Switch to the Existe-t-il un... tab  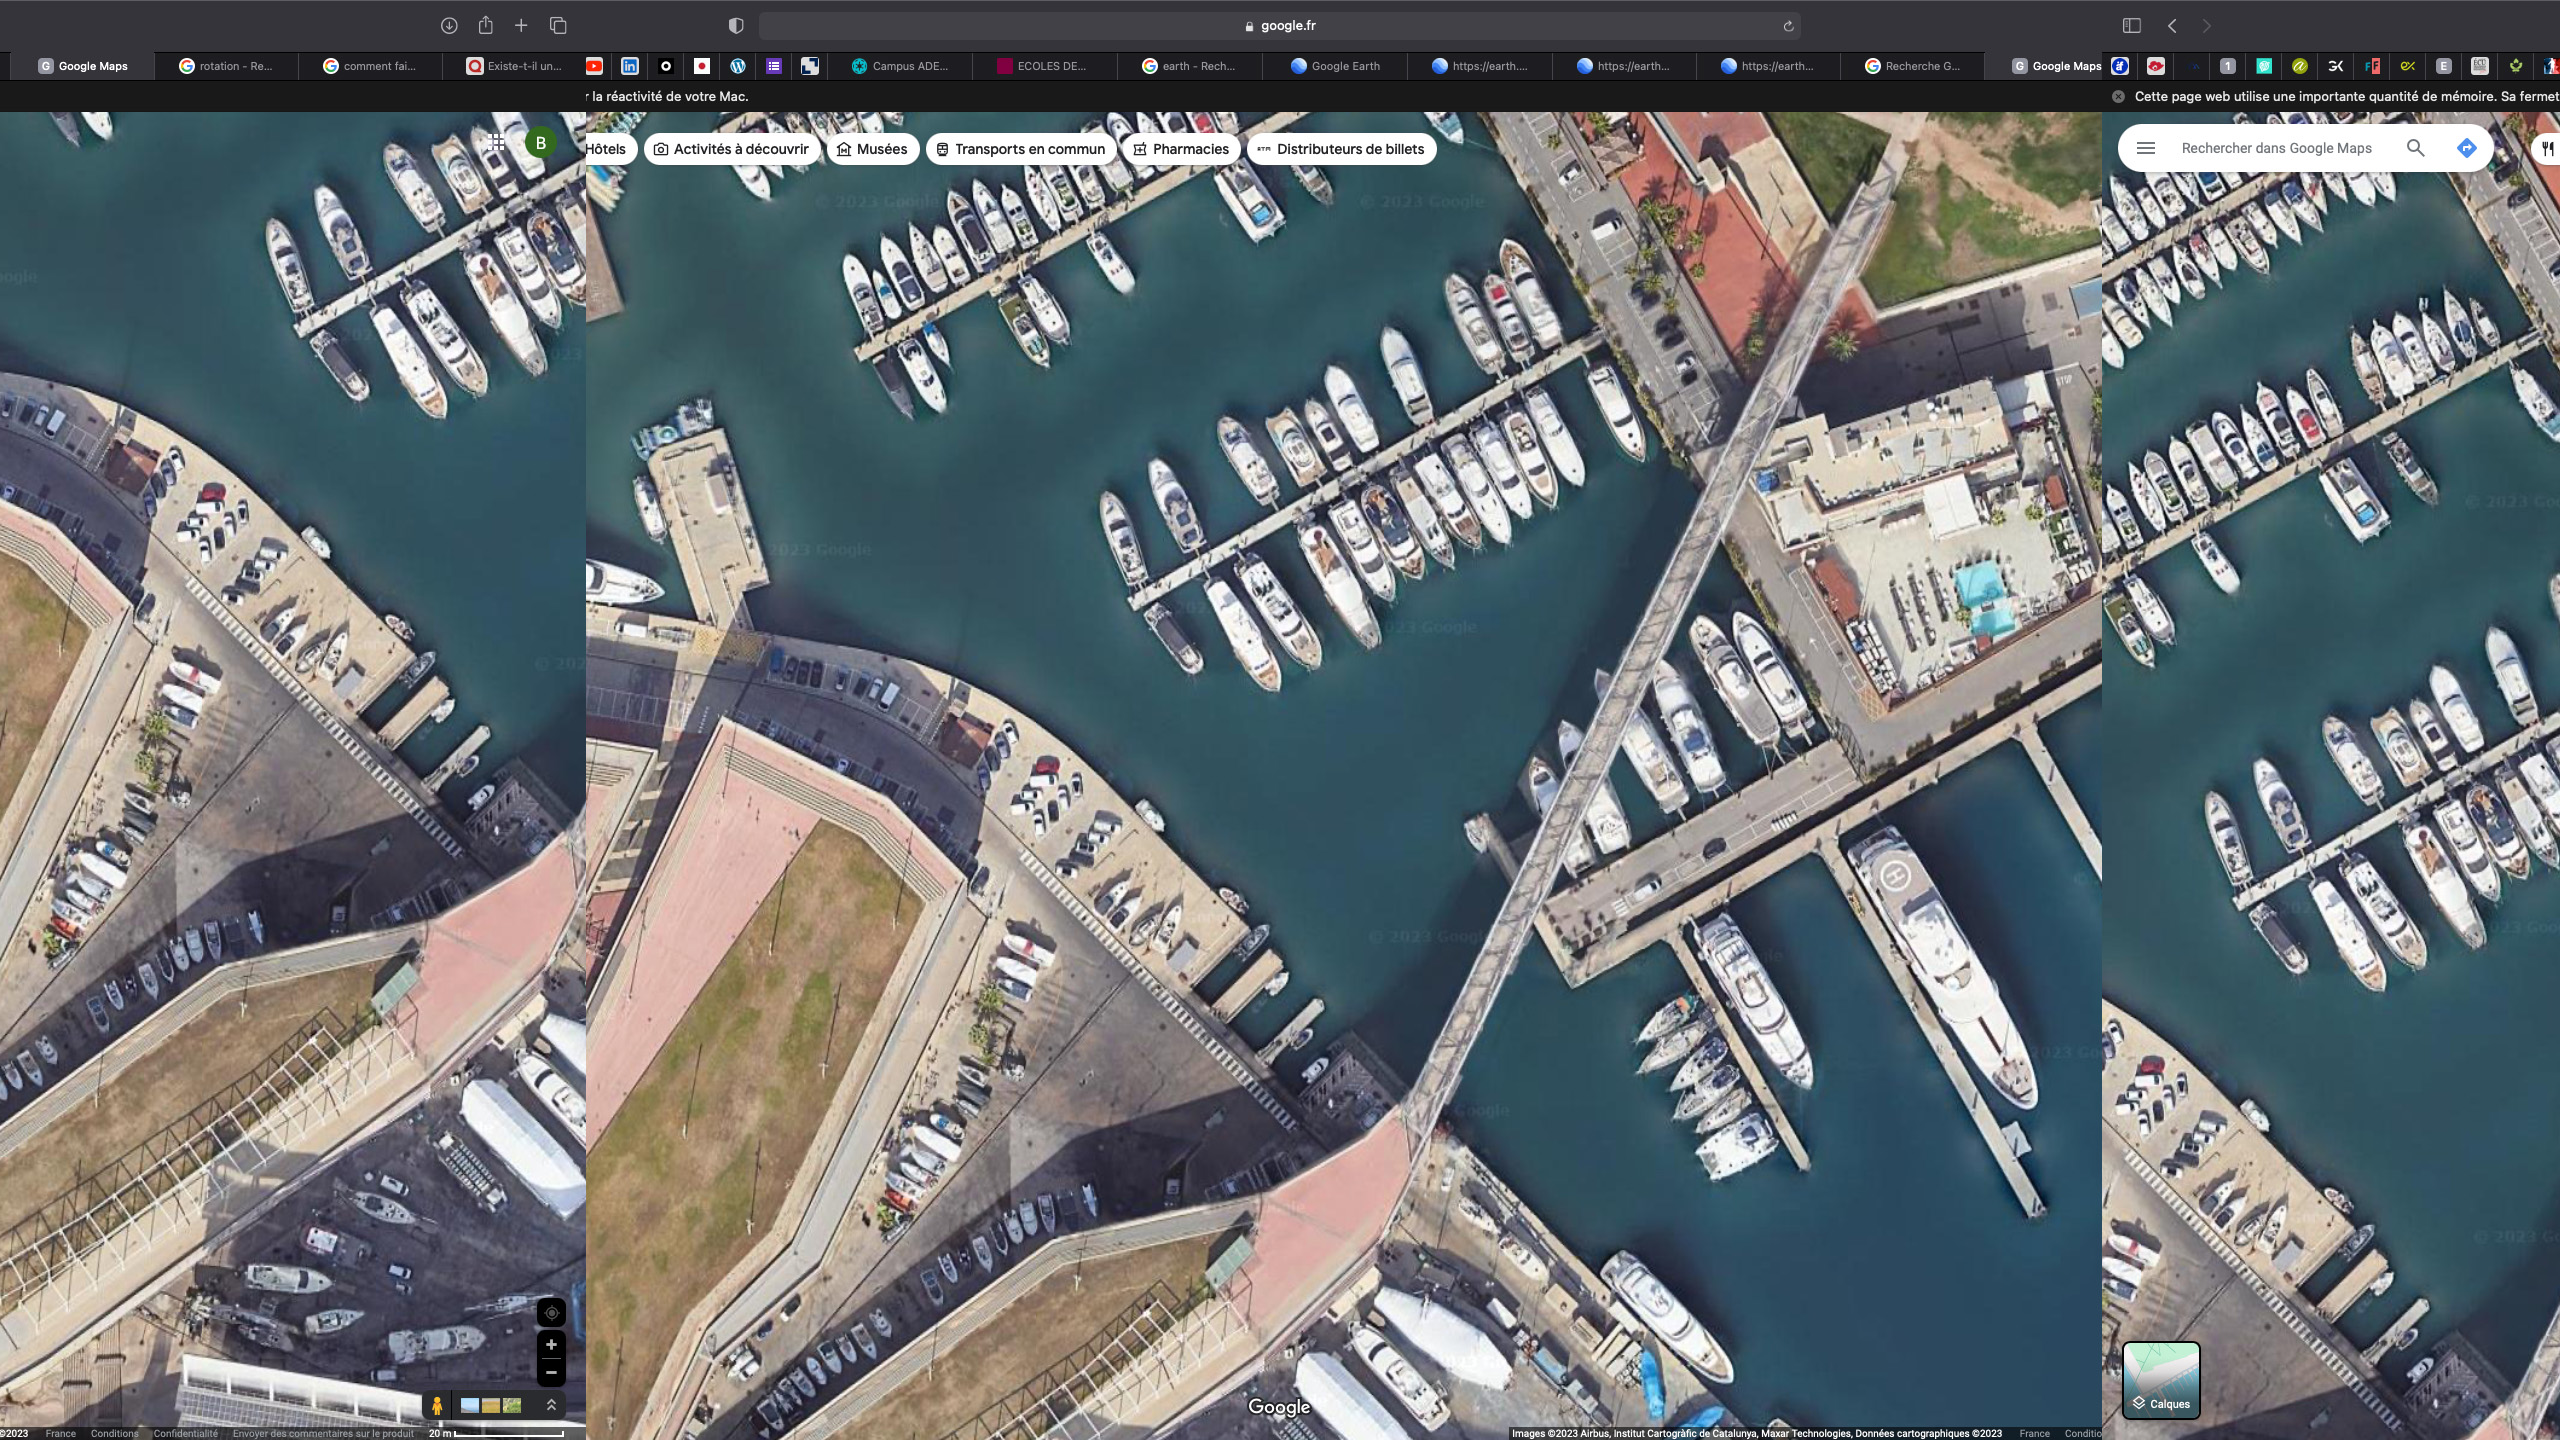coord(514,66)
